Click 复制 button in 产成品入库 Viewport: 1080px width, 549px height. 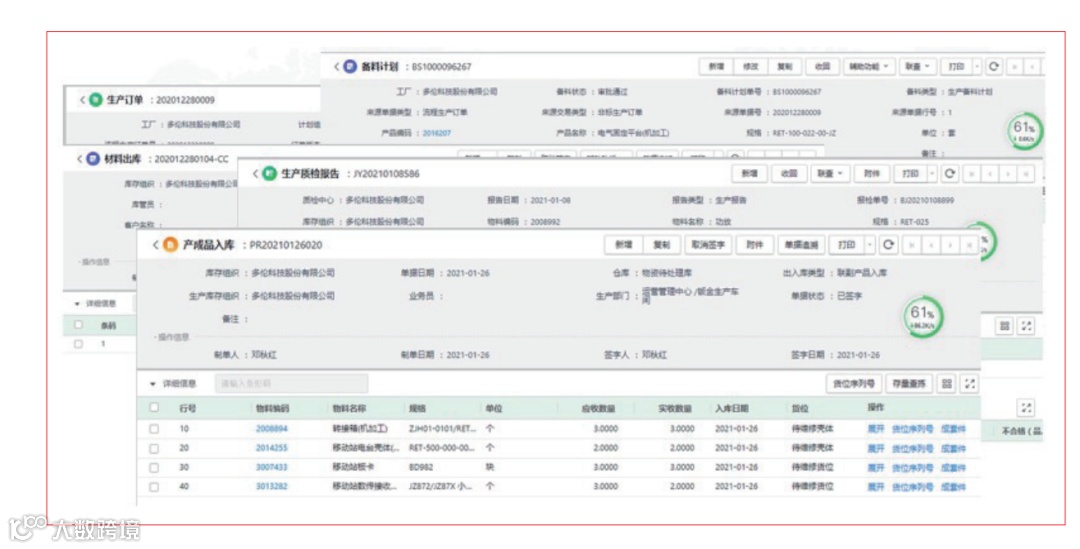tap(661, 245)
